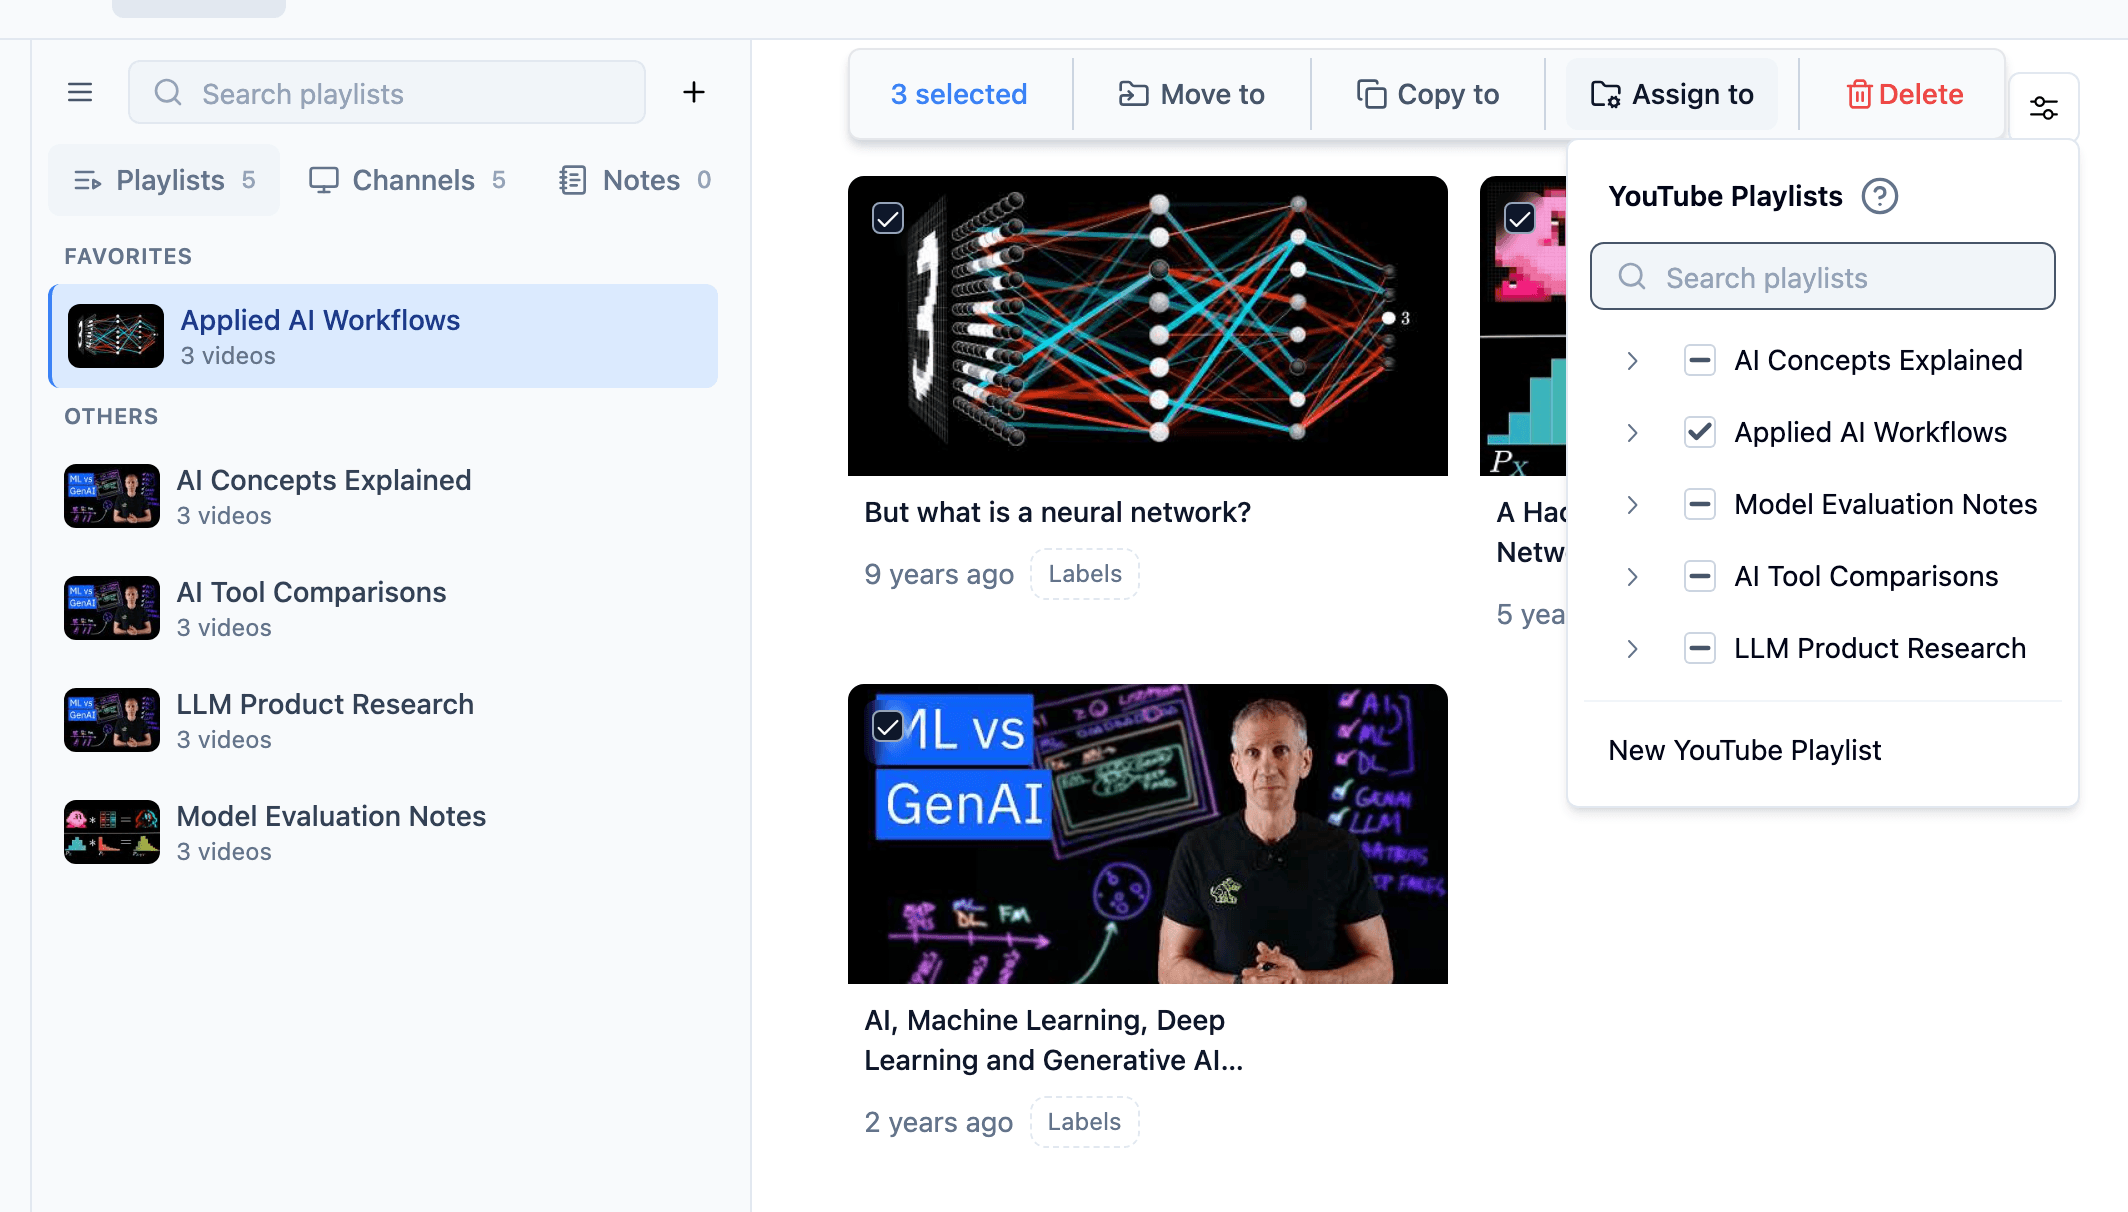
Task: Open the hamburger menu icon
Action: 80,93
